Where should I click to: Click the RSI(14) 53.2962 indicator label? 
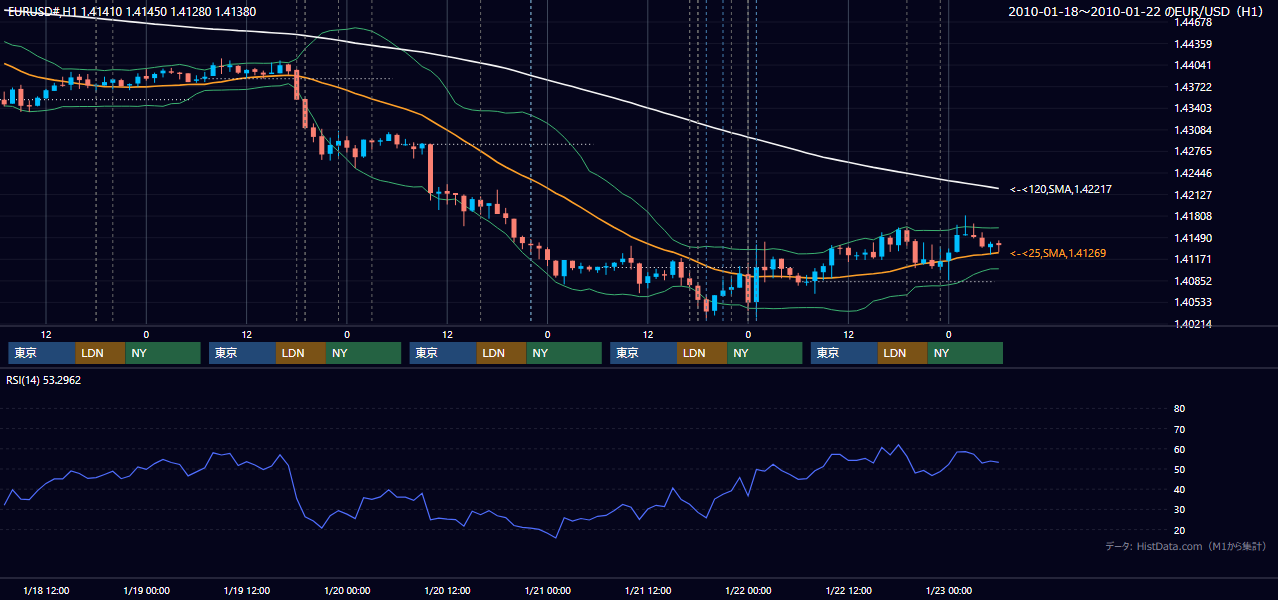(x=44, y=380)
